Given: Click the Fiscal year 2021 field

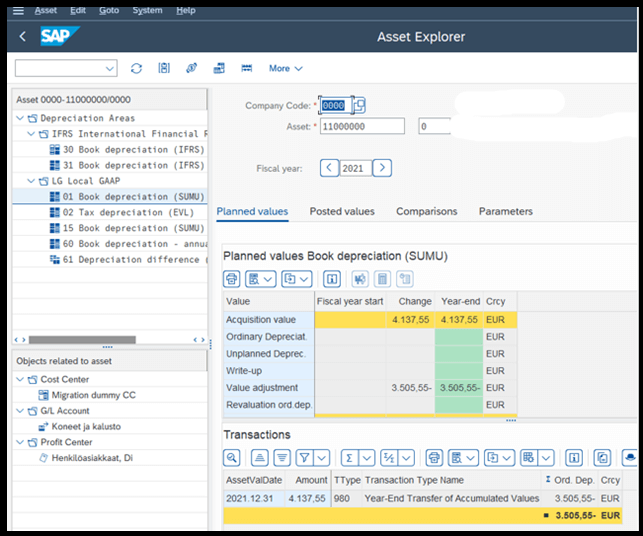Looking at the screenshot, I should click(356, 168).
